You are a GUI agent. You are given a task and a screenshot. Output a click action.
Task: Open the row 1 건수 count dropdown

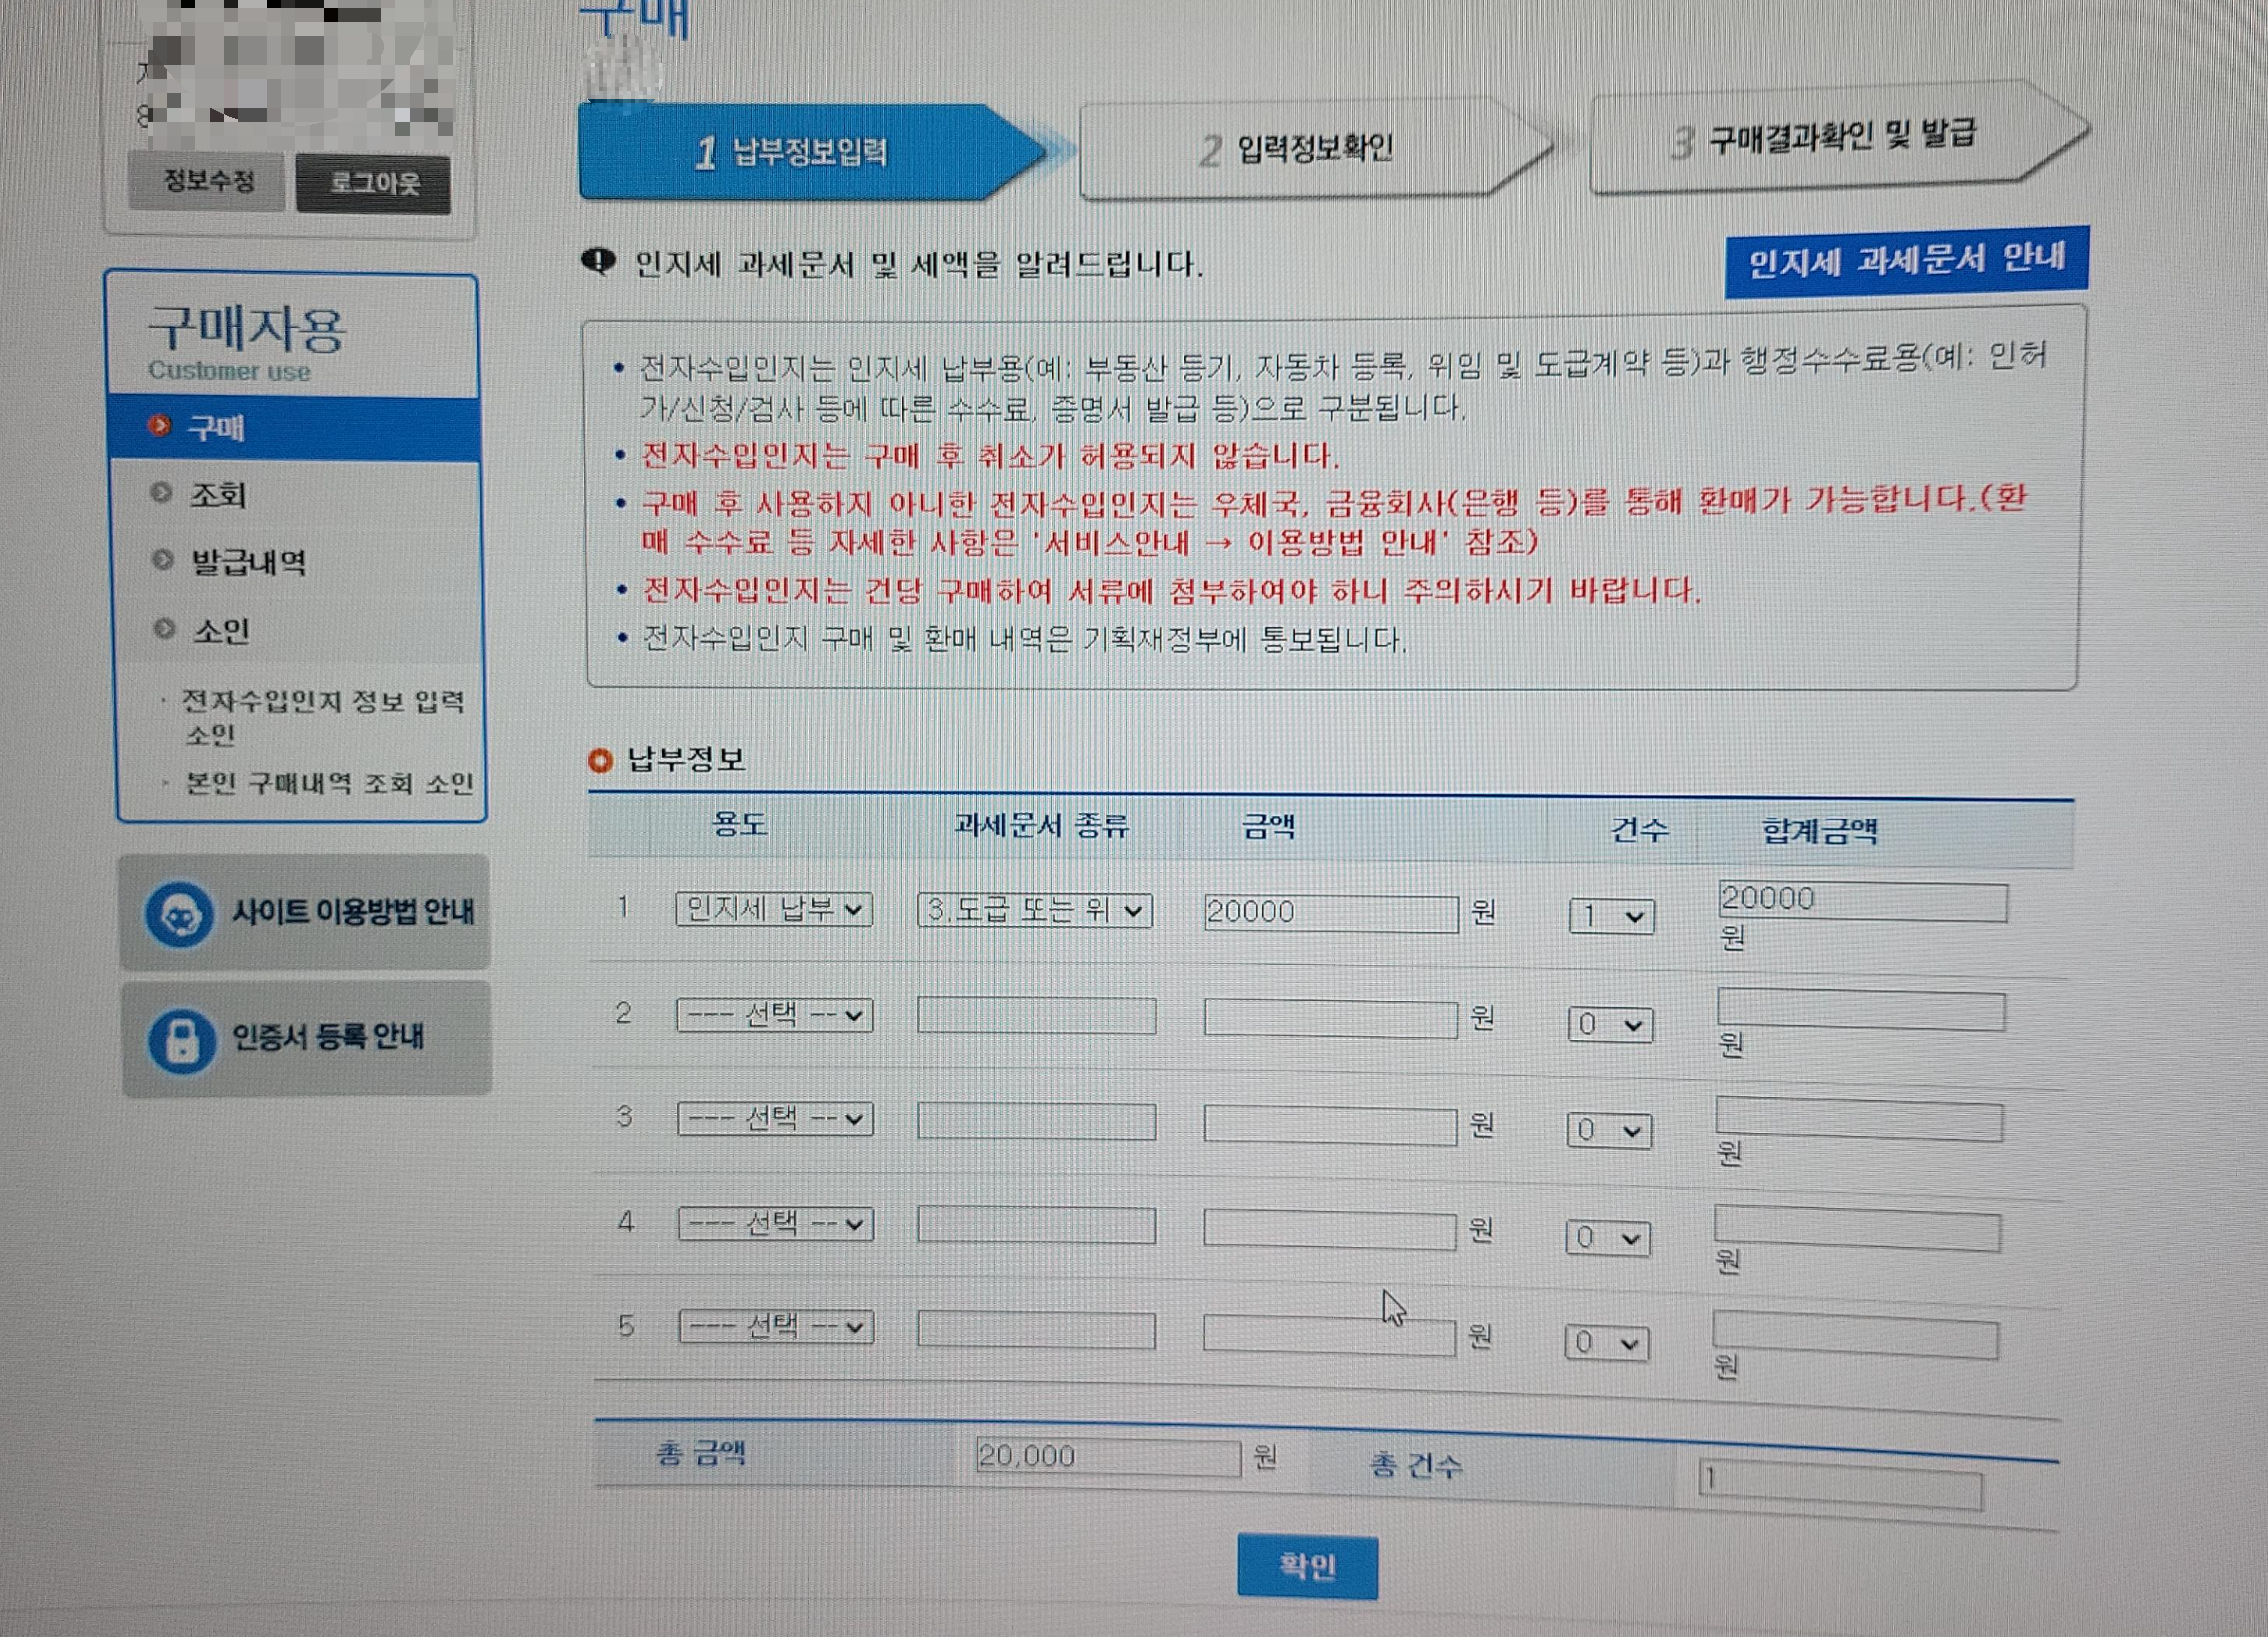click(x=1610, y=917)
